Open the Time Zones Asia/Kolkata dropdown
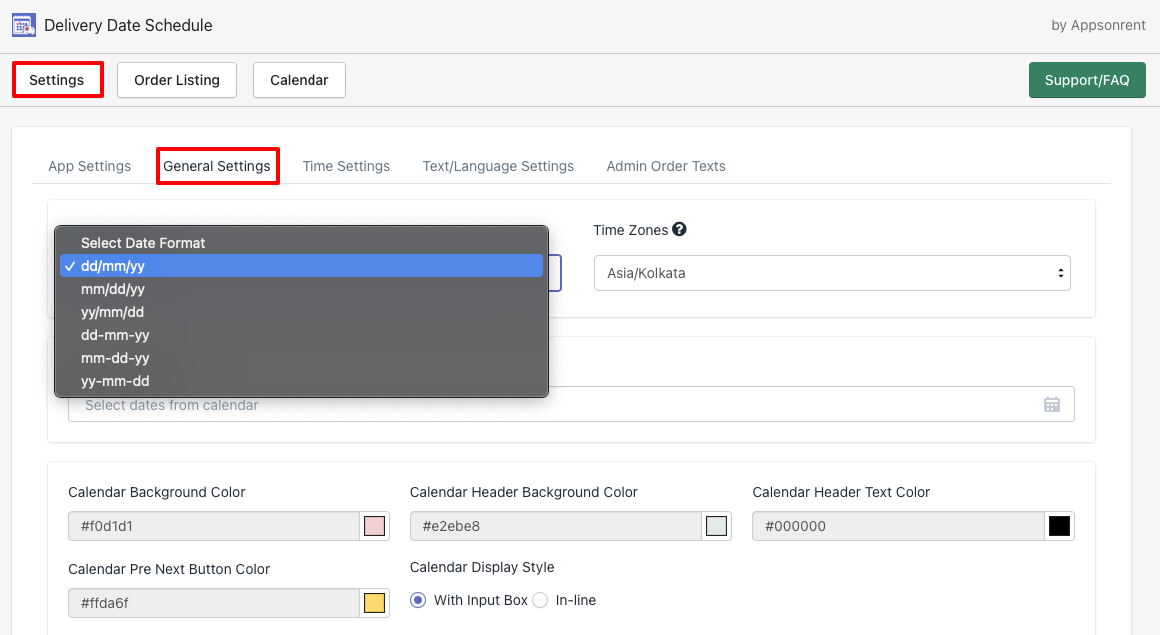 tap(832, 273)
